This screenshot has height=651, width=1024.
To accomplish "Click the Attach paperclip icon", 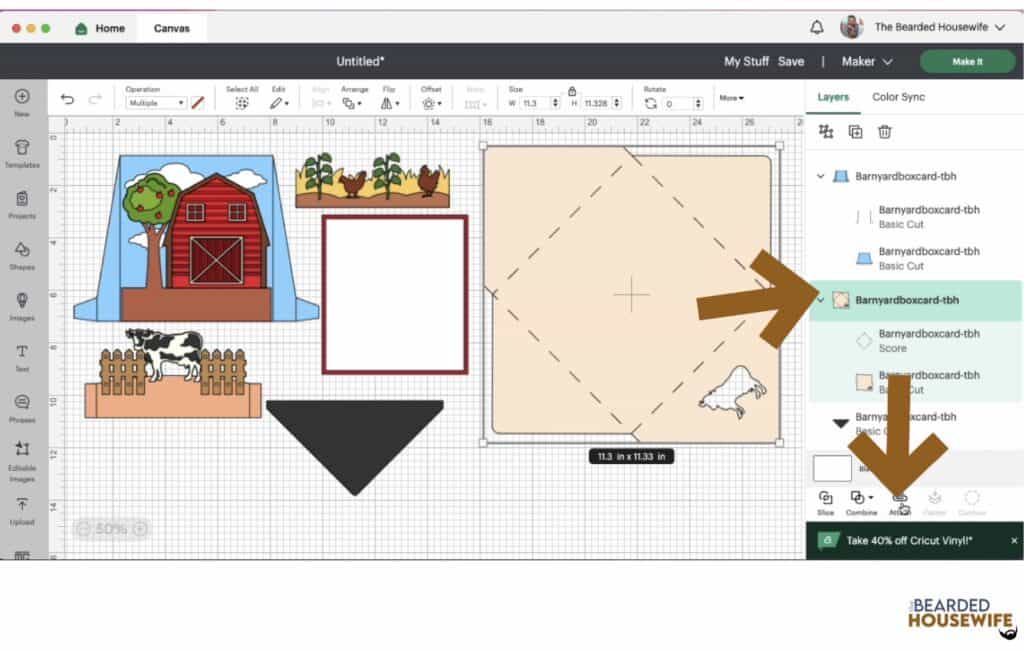I will pos(899,498).
